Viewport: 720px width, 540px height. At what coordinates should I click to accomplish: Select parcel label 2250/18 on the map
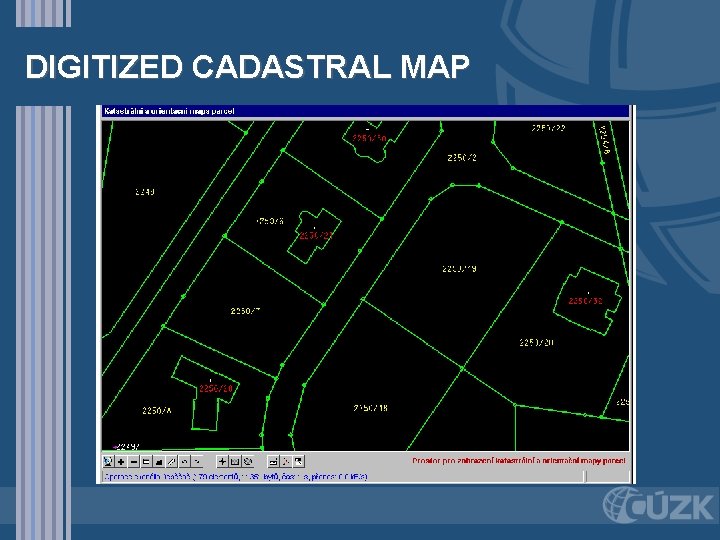click(x=371, y=408)
